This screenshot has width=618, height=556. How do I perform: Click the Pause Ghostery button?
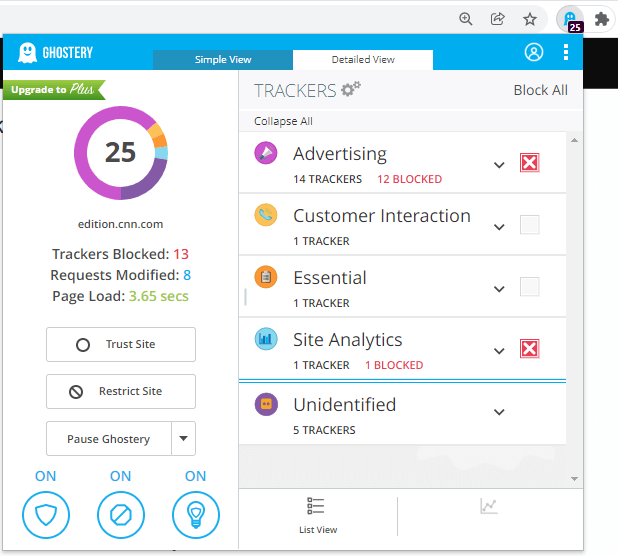coord(109,439)
